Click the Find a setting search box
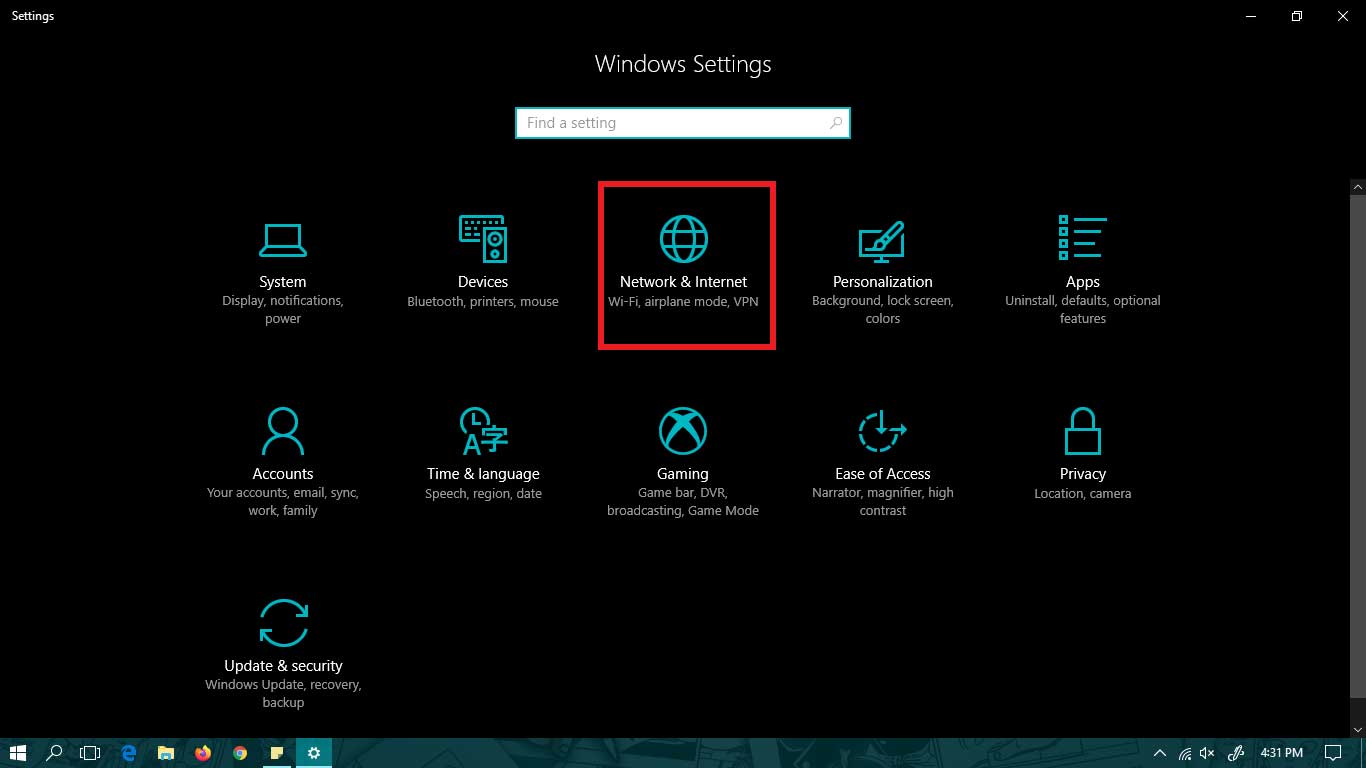The height and width of the screenshot is (768, 1366). pos(683,123)
